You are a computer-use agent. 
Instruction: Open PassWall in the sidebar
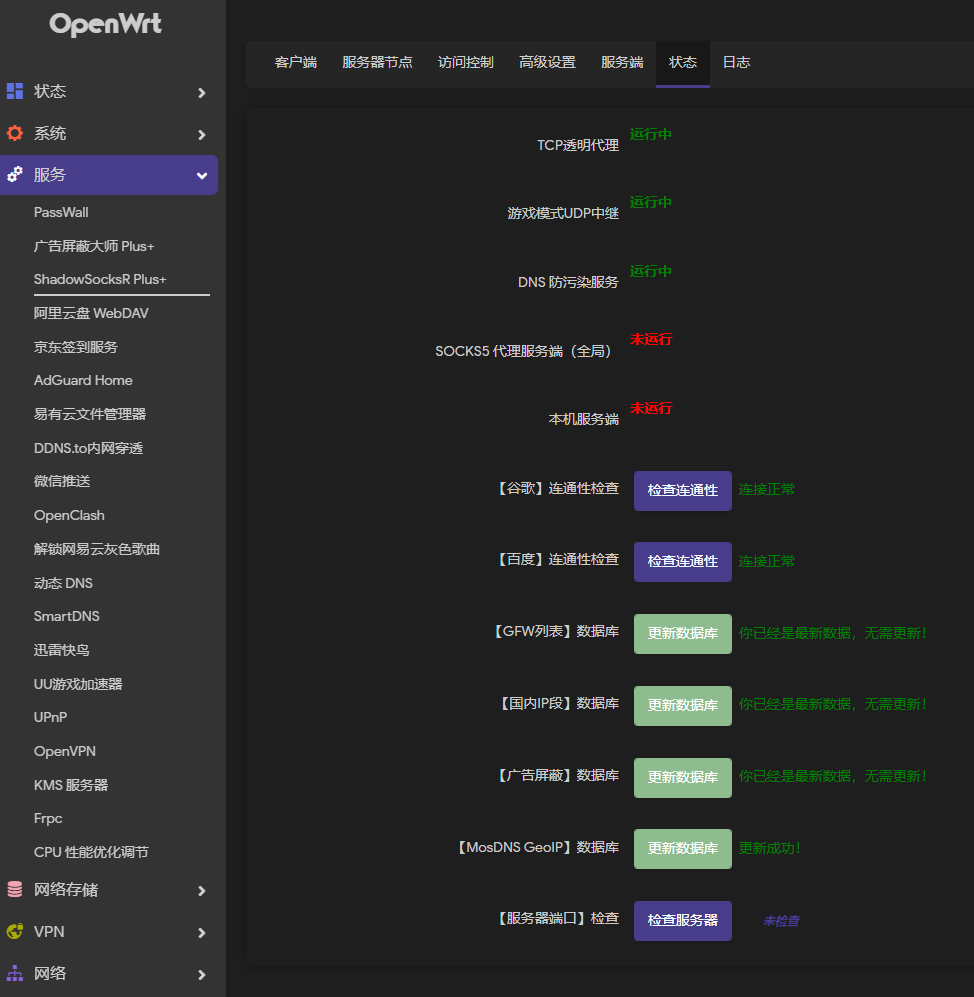61,212
